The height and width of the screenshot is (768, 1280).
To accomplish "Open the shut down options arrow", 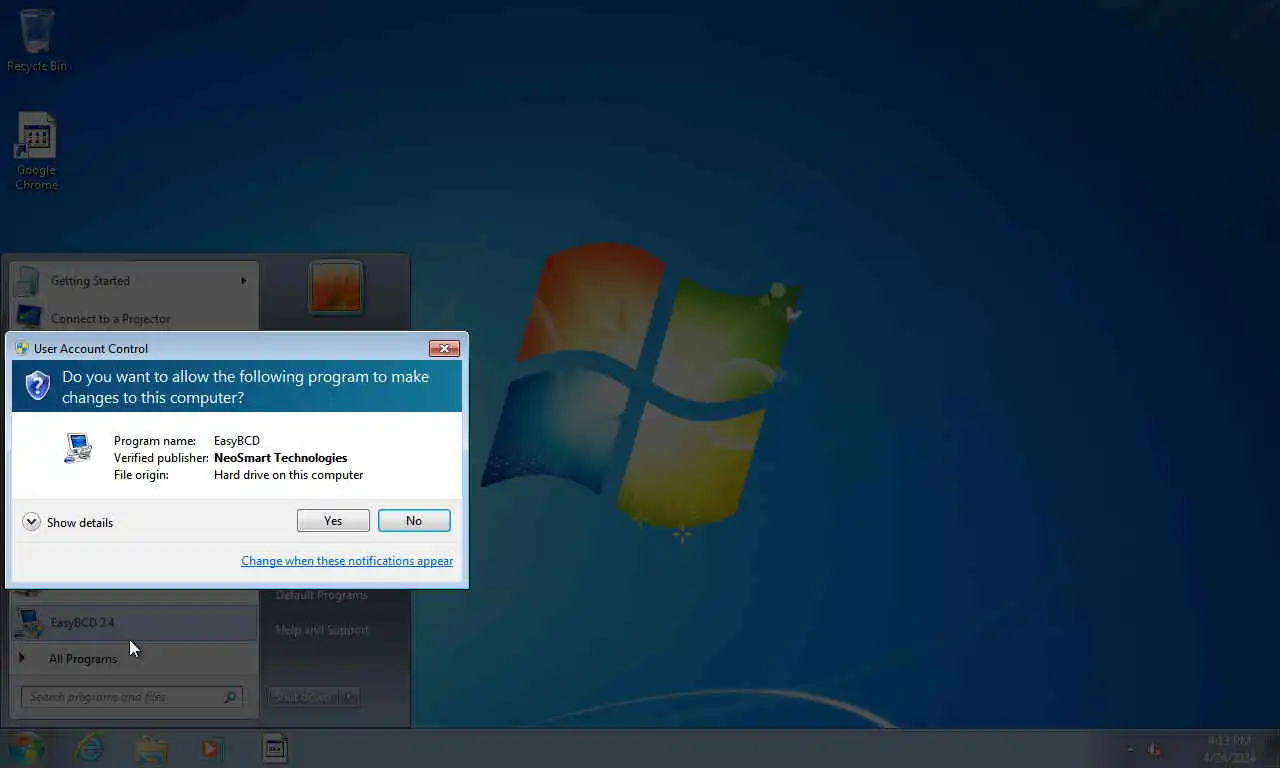I will 351,696.
